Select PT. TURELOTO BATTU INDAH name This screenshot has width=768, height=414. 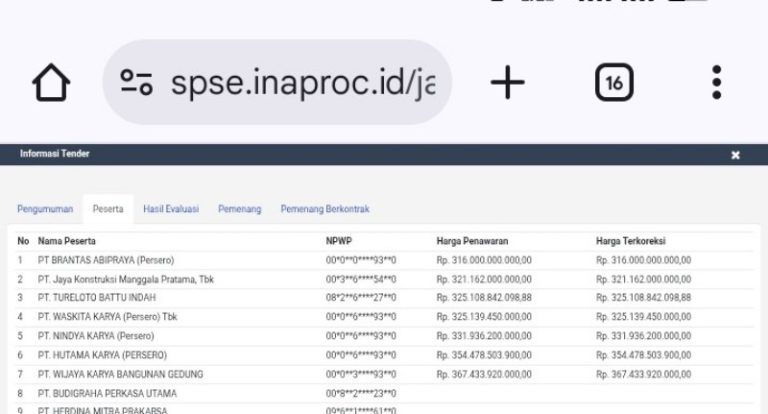point(96,298)
